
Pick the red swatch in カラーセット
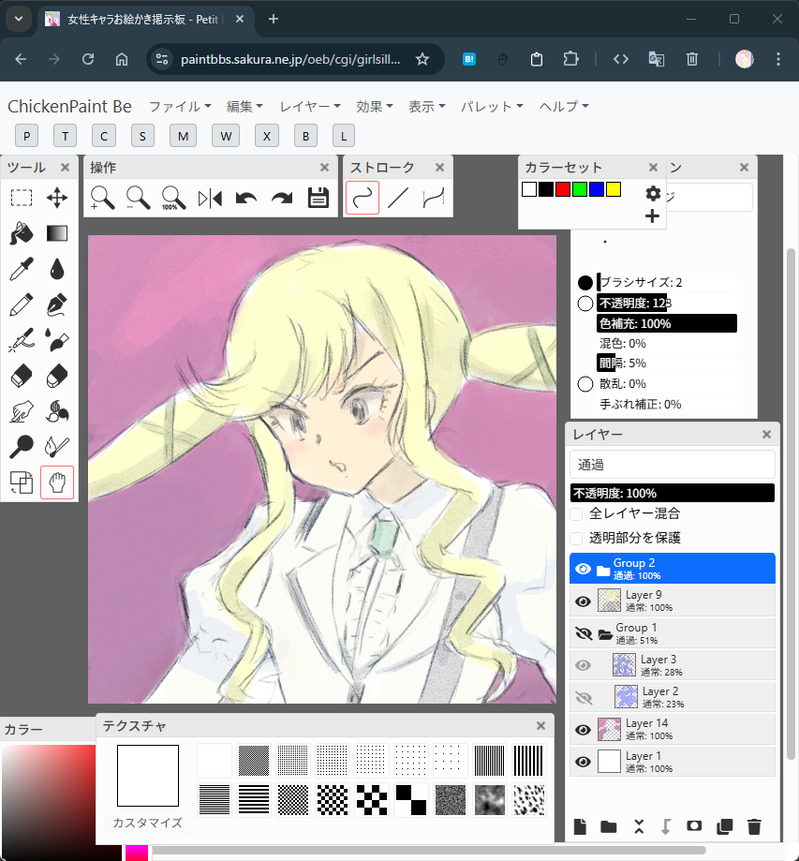[x=563, y=189]
